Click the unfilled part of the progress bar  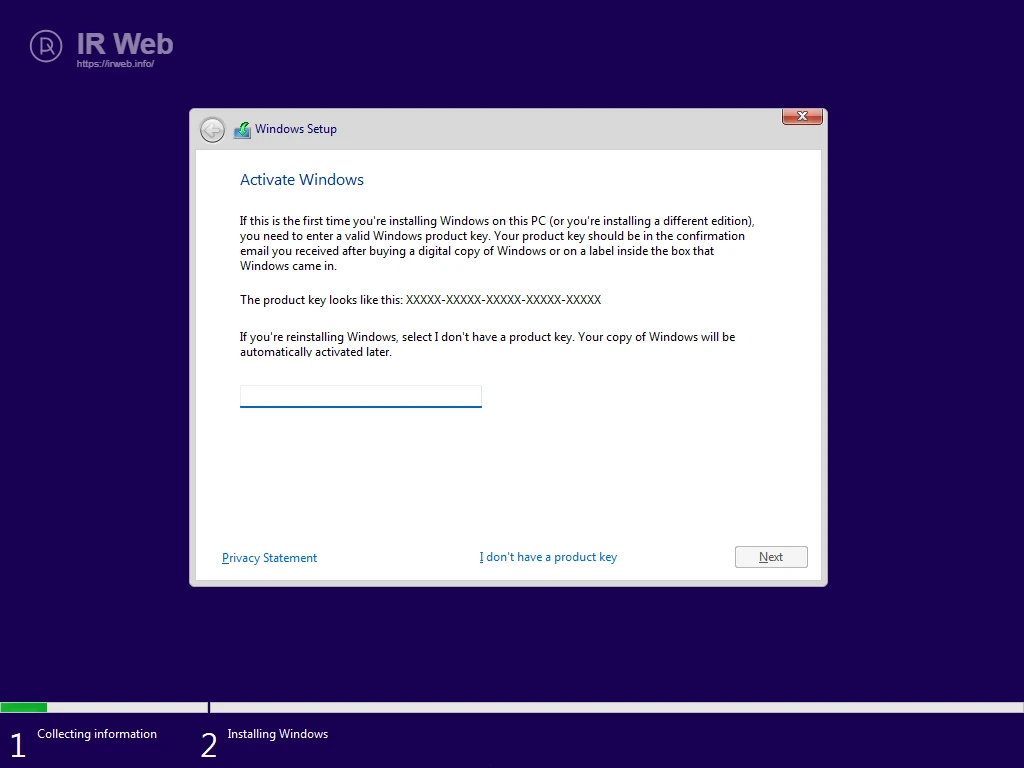(x=600, y=708)
